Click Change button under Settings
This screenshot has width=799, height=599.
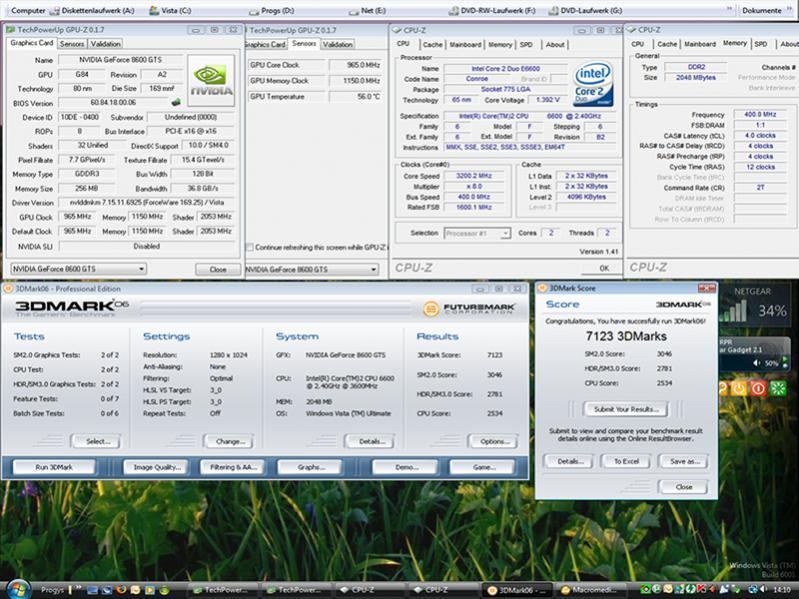click(229, 441)
